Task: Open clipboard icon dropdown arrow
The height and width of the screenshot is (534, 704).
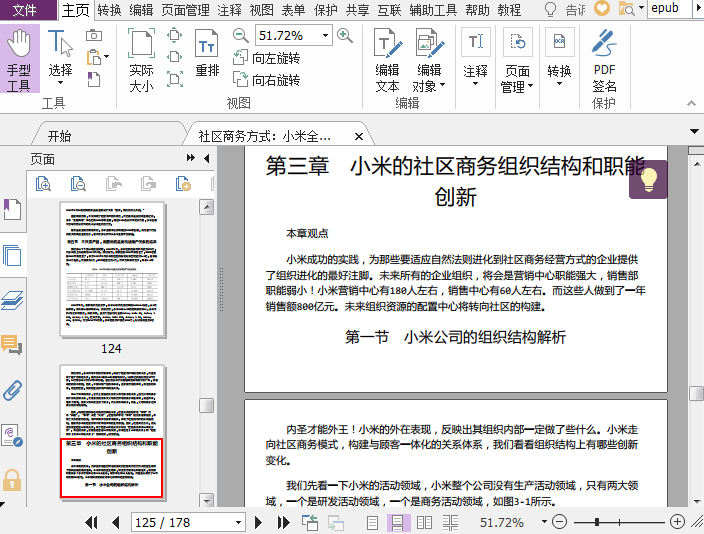Action: pyautogui.click(x=107, y=57)
